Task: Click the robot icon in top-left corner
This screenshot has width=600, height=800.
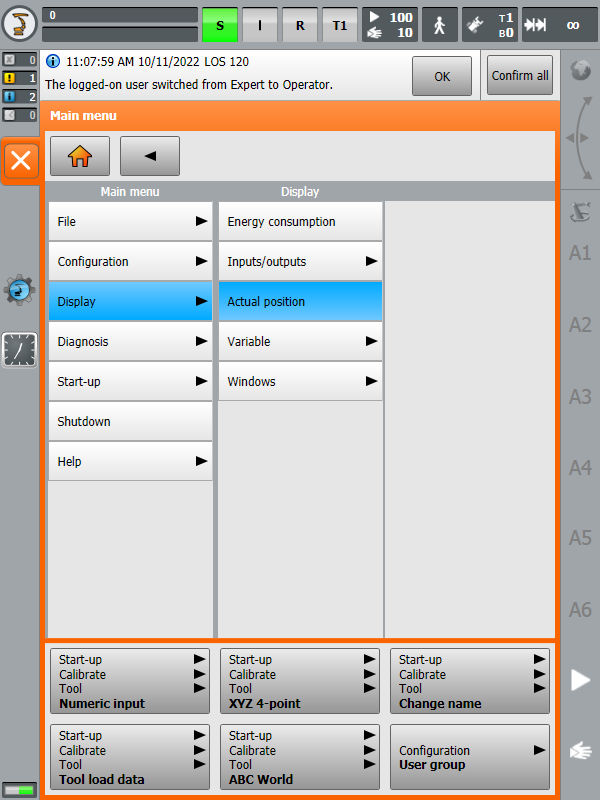Action: (x=20, y=24)
